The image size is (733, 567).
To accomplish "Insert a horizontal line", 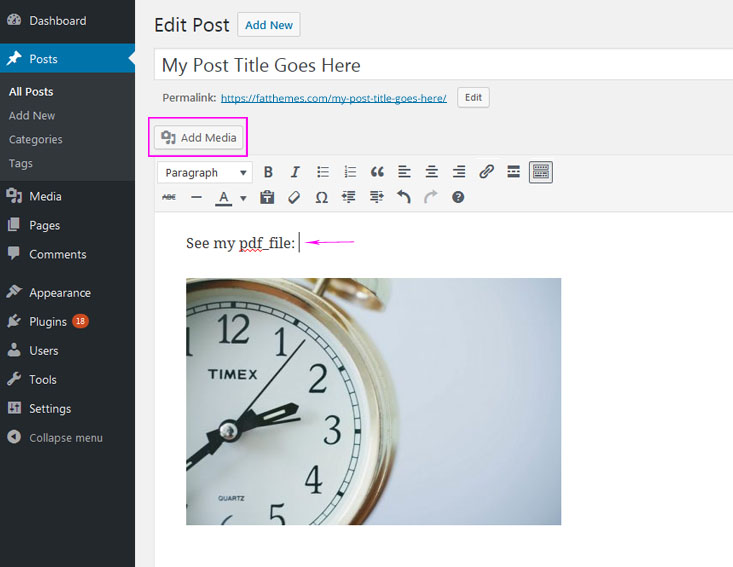I will [196, 197].
